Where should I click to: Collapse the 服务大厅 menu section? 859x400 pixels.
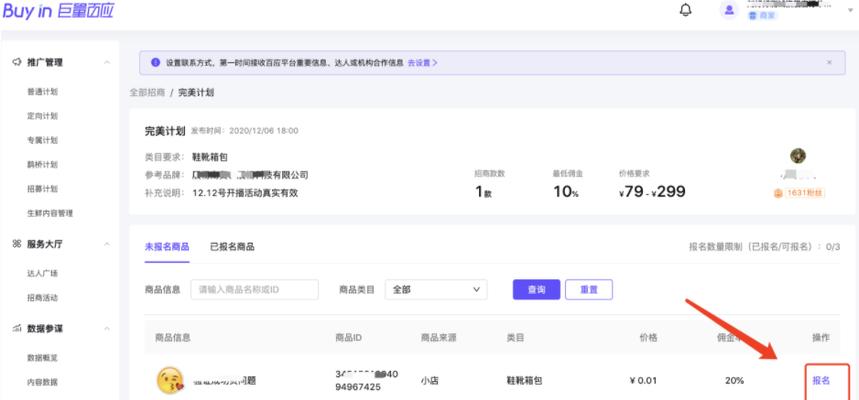pos(107,244)
